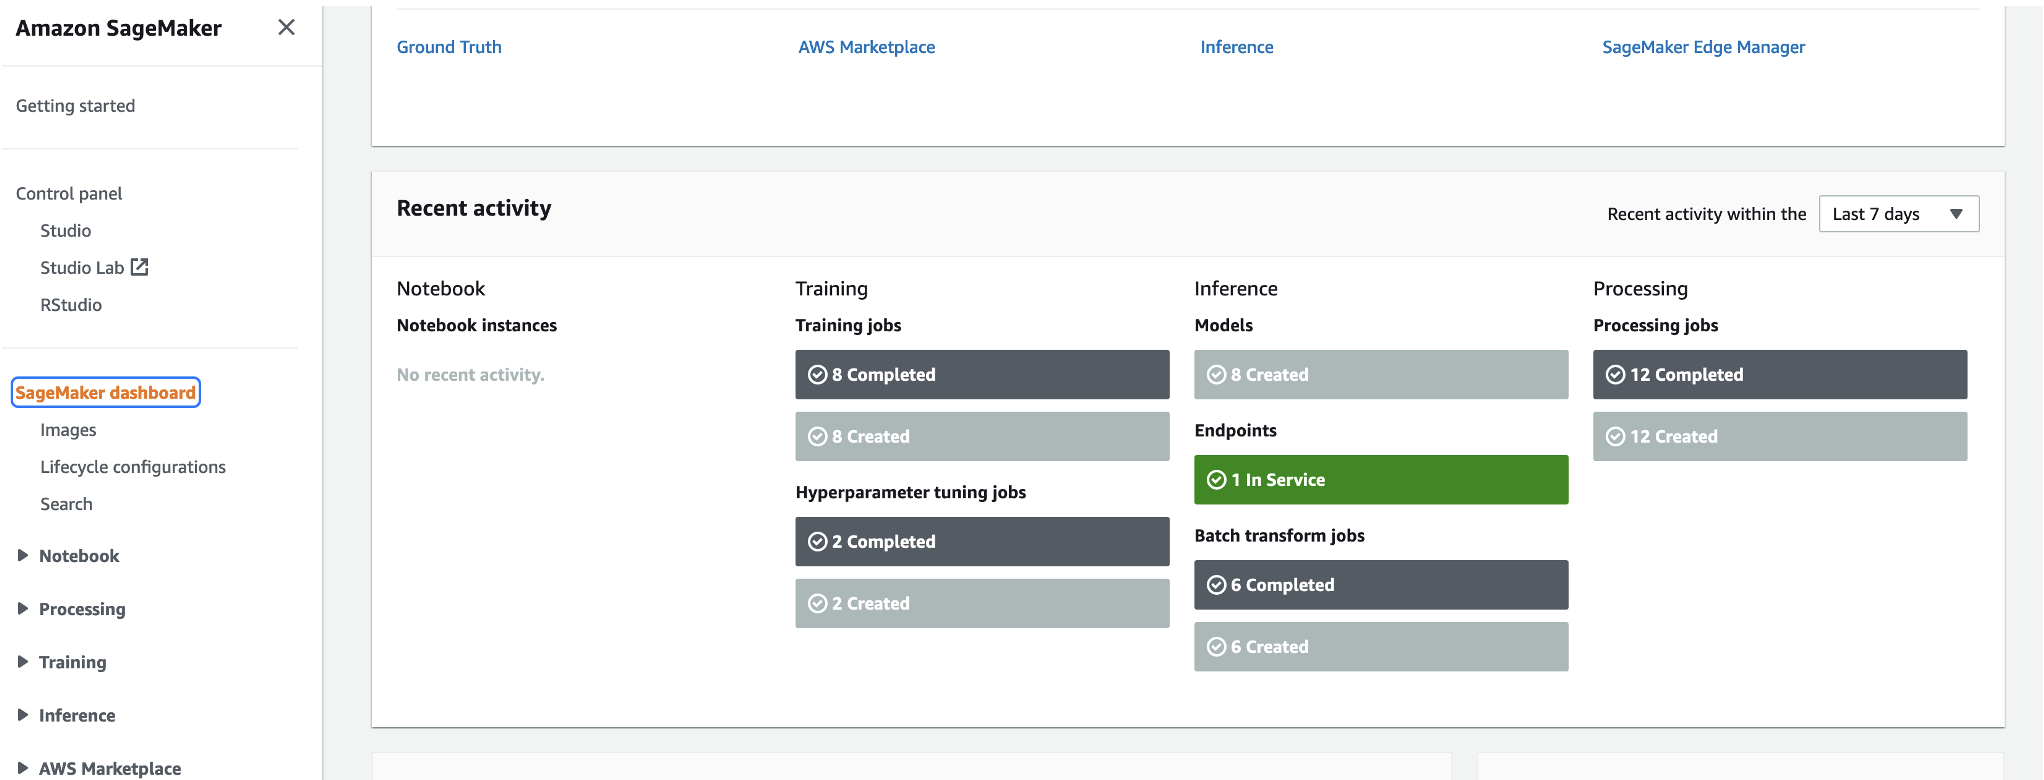View 8 Completed training jobs
The height and width of the screenshot is (780, 2044).
click(x=982, y=375)
